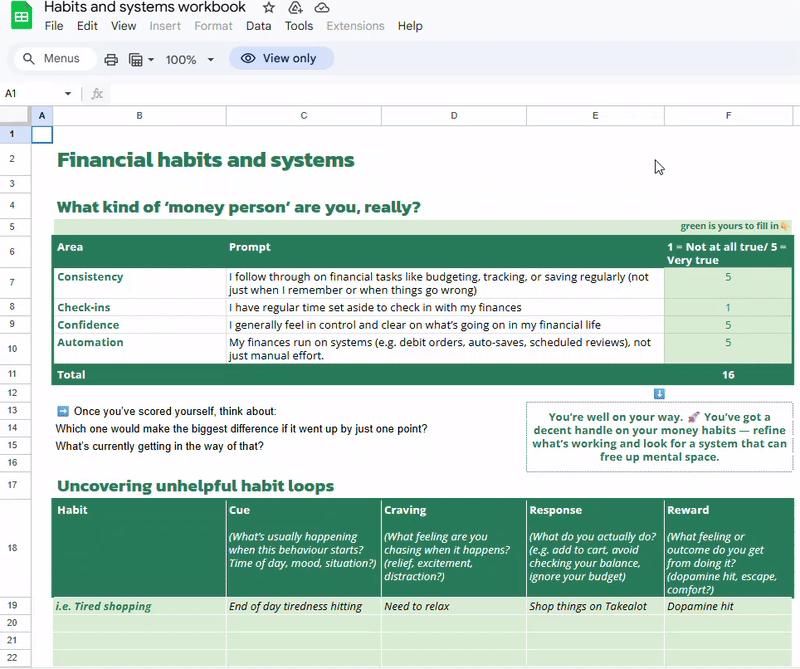Click the Check-ins score cell showing 1
The height and width of the screenshot is (669, 800).
tap(728, 307)
